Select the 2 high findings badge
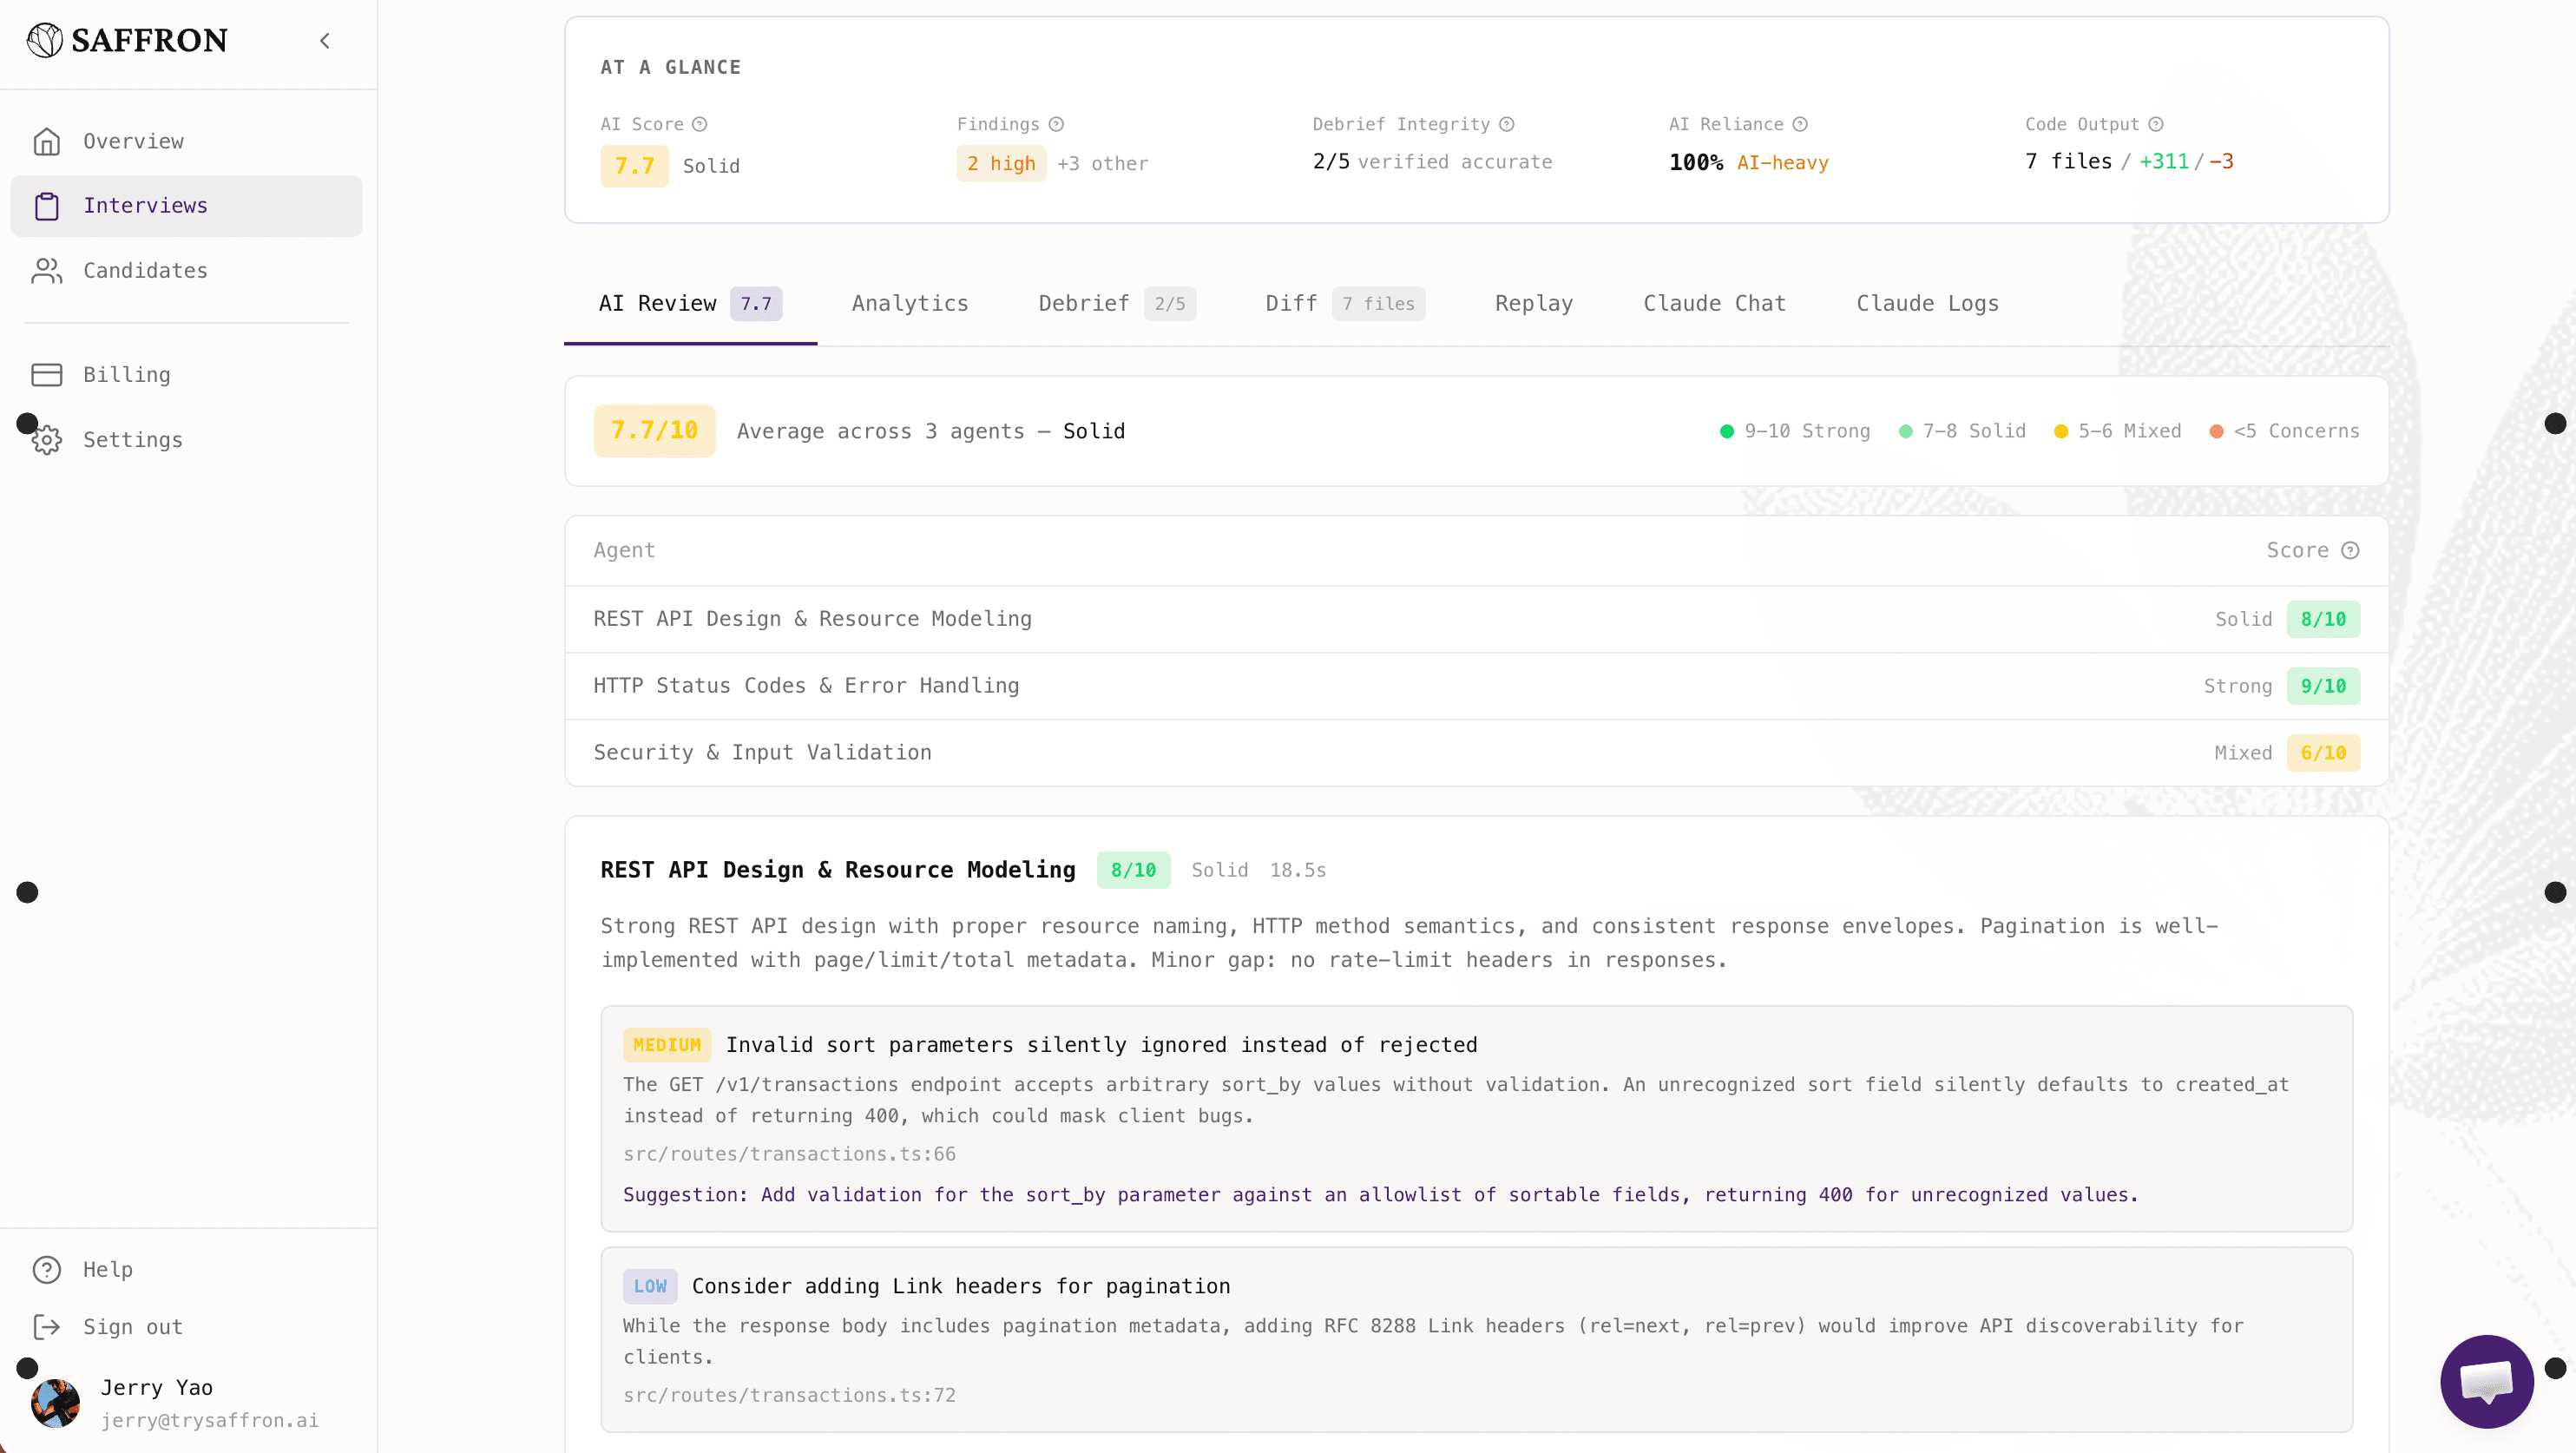The height and width of the screenshot is (1453, 2576). (x=1000, y=163)
